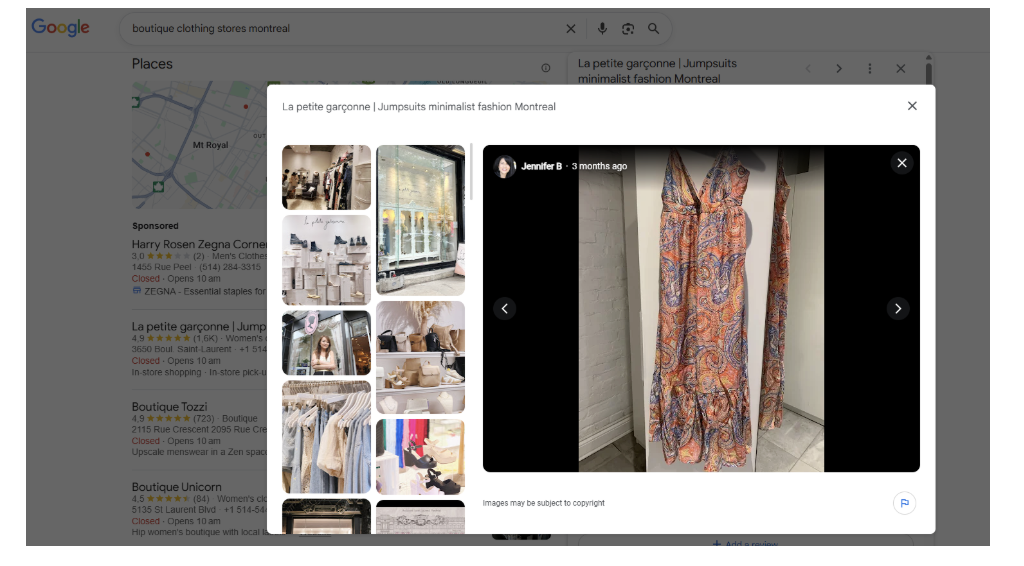Click Jennifer B contributor name
This screenshot has height=566, width=1024.
click(x=541, y=166)
